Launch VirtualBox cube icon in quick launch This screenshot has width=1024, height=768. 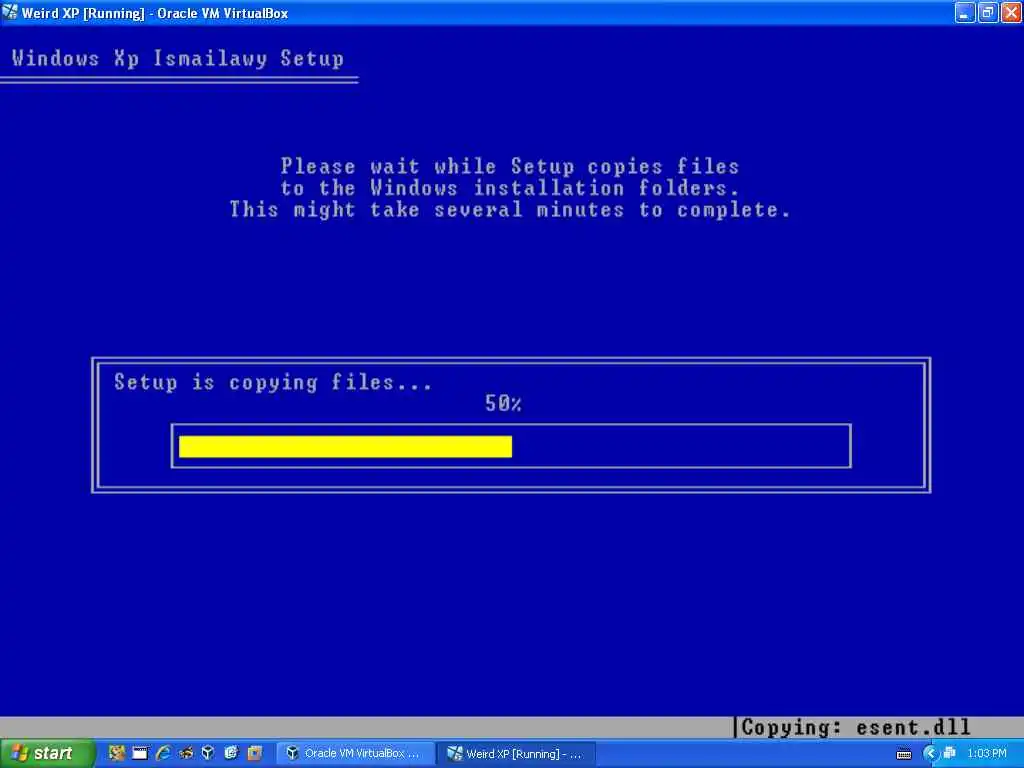(208, 753)
